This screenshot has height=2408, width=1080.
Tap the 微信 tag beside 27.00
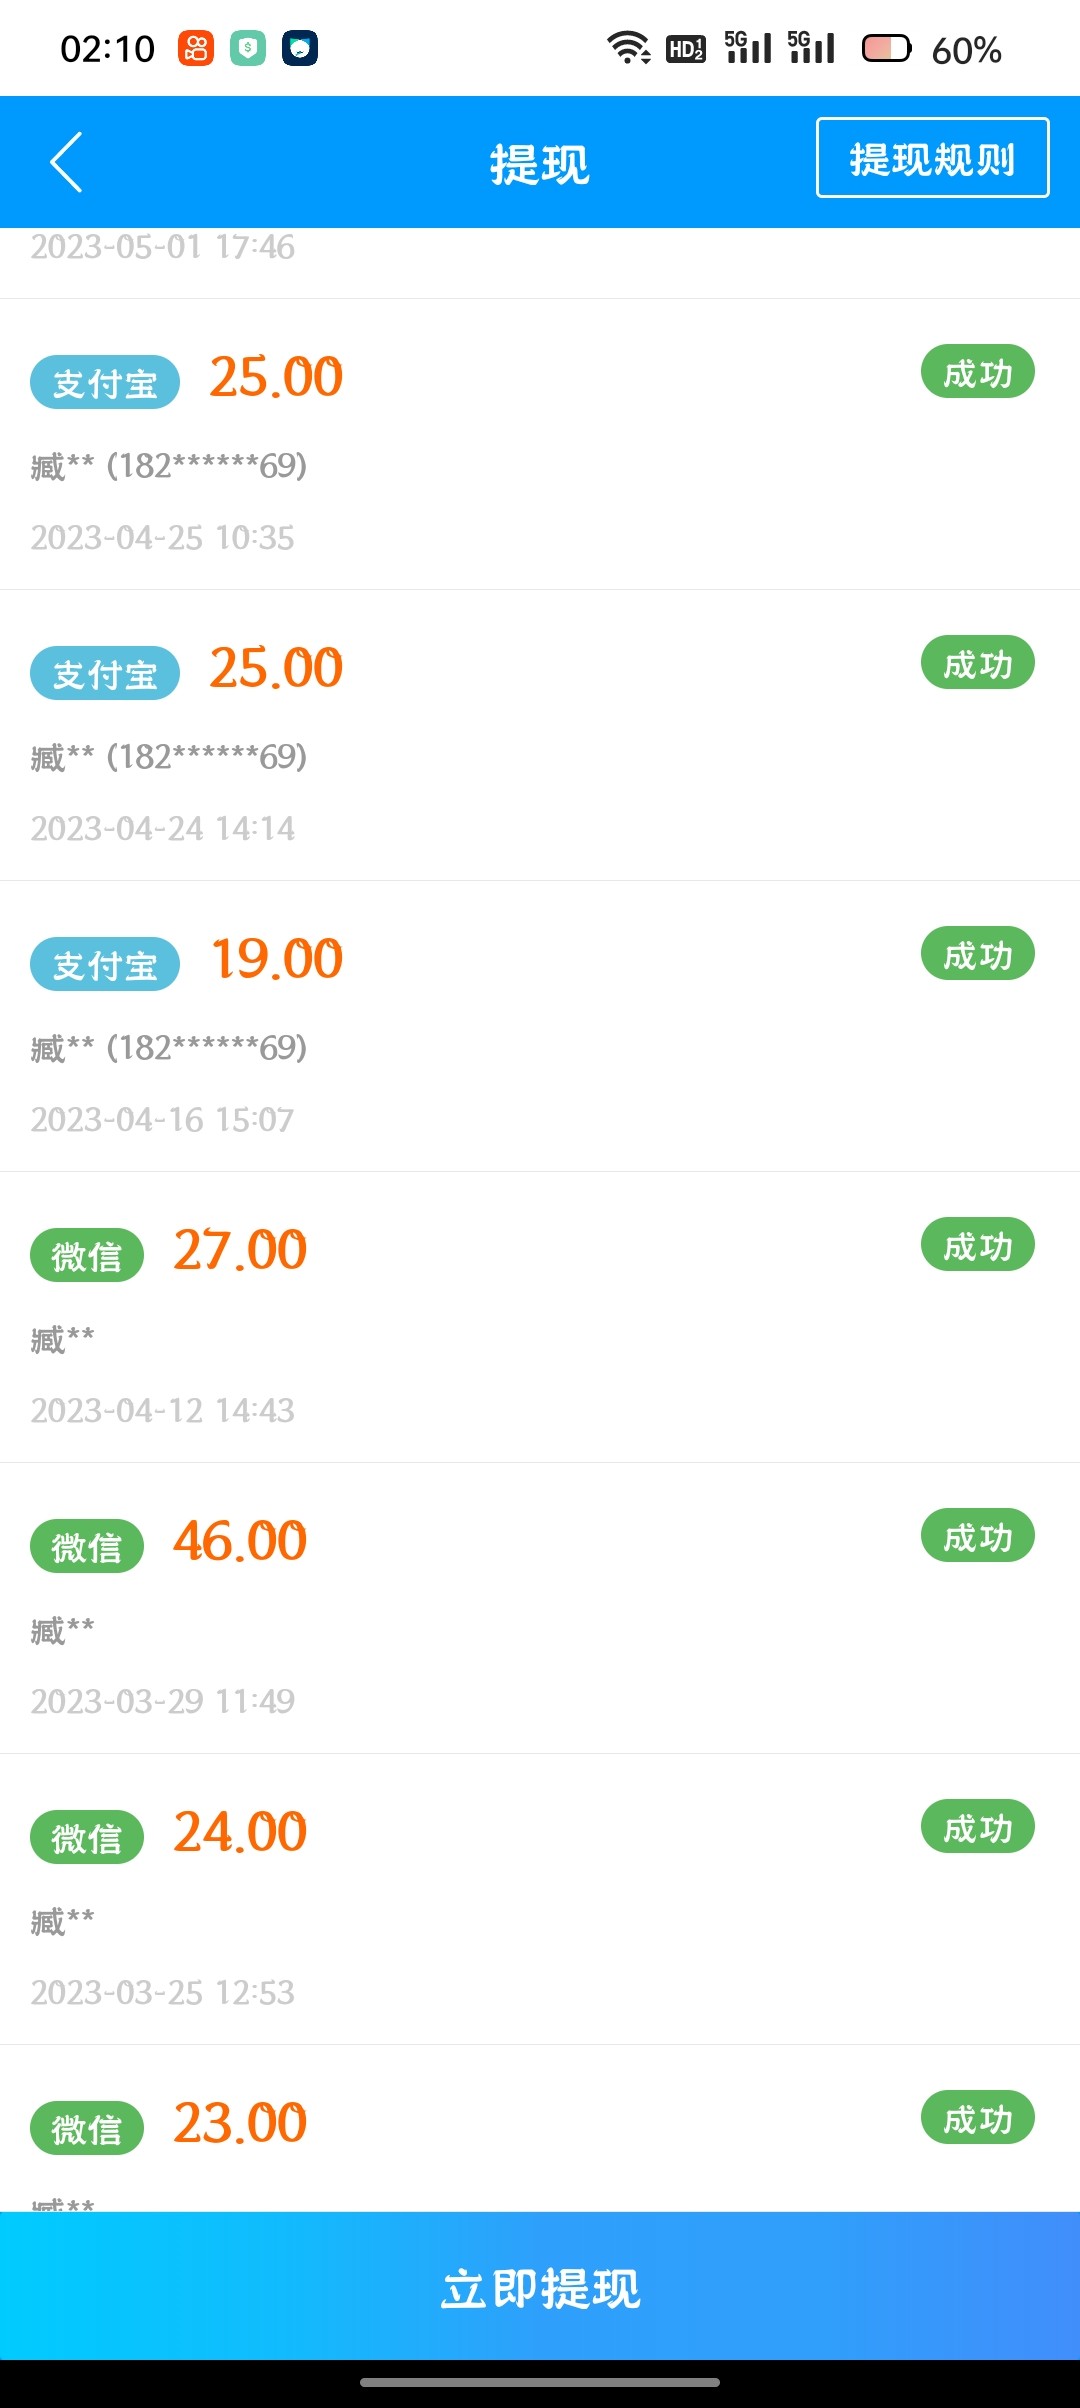[87, 1256]
